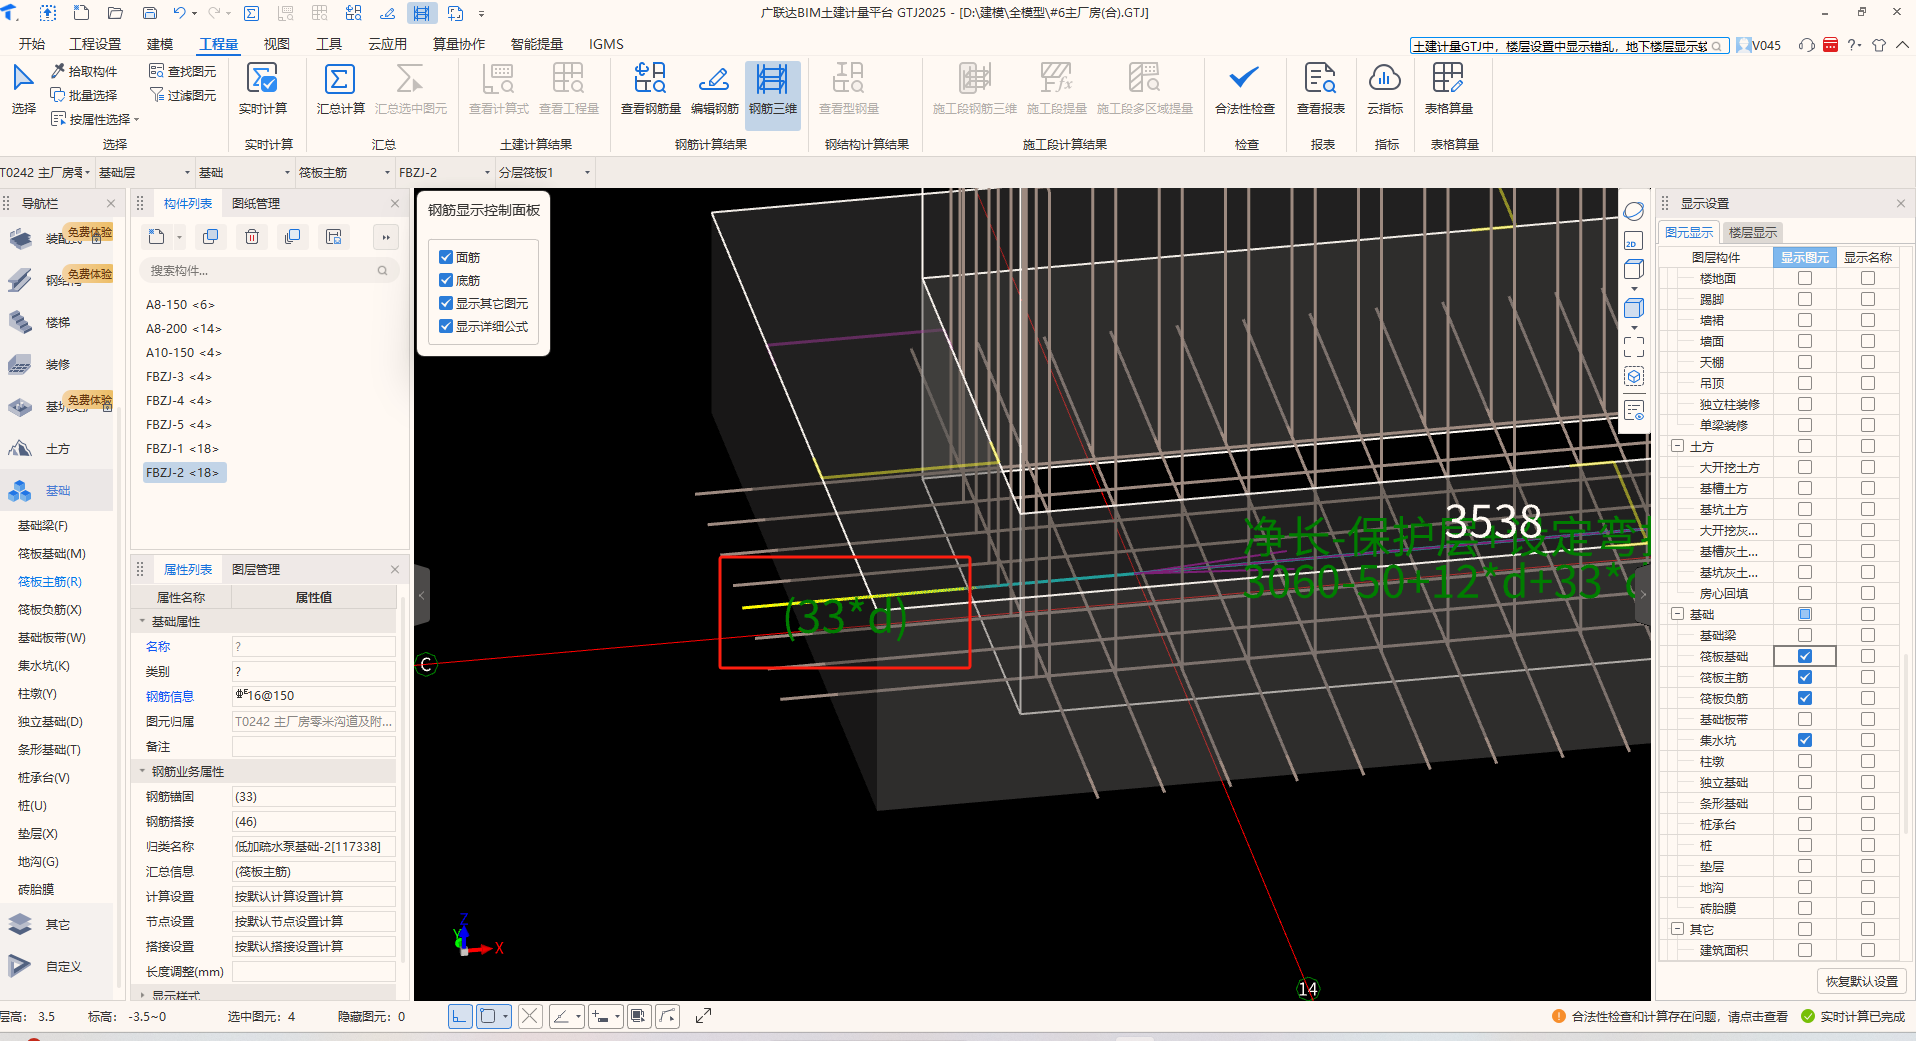Screen dimensions: 1916x1041
Task: Uncheck the 面筋 top rebar checkbox
Action: [x=446, y=257]
